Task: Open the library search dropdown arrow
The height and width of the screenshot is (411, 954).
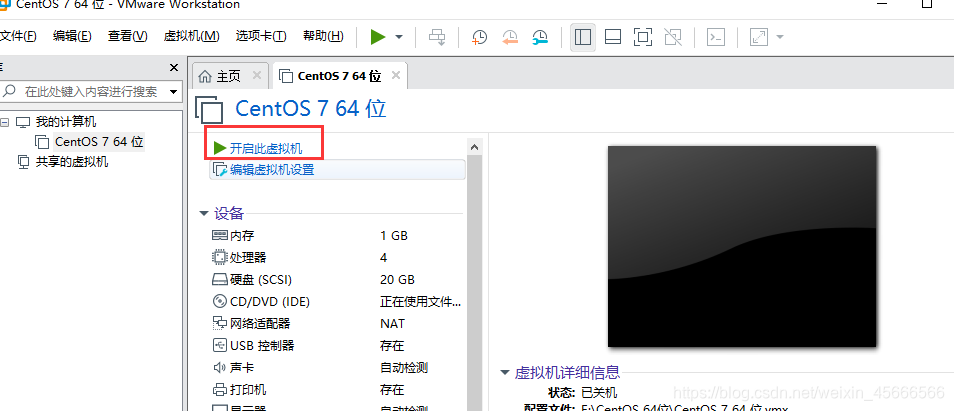Action: (173, 92)
